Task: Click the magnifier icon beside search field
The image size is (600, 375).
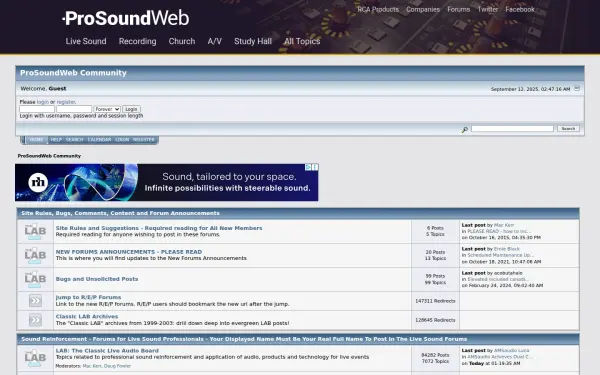Action: click(x=465, y=130)
